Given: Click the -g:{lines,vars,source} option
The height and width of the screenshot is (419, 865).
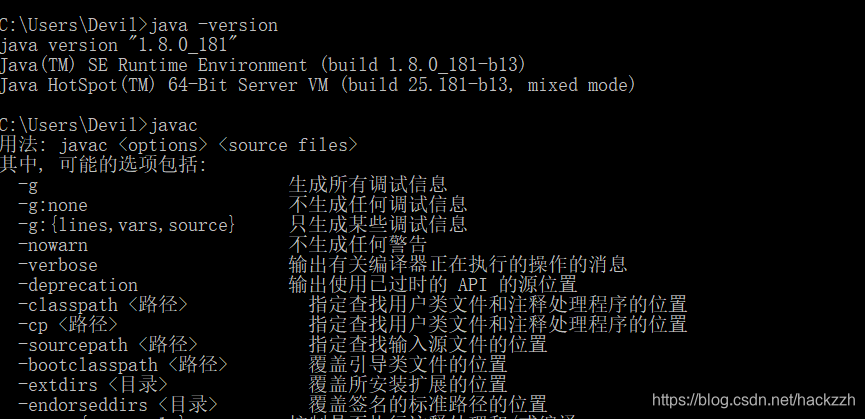Looking at the screenshot, I should coord(127,225).
